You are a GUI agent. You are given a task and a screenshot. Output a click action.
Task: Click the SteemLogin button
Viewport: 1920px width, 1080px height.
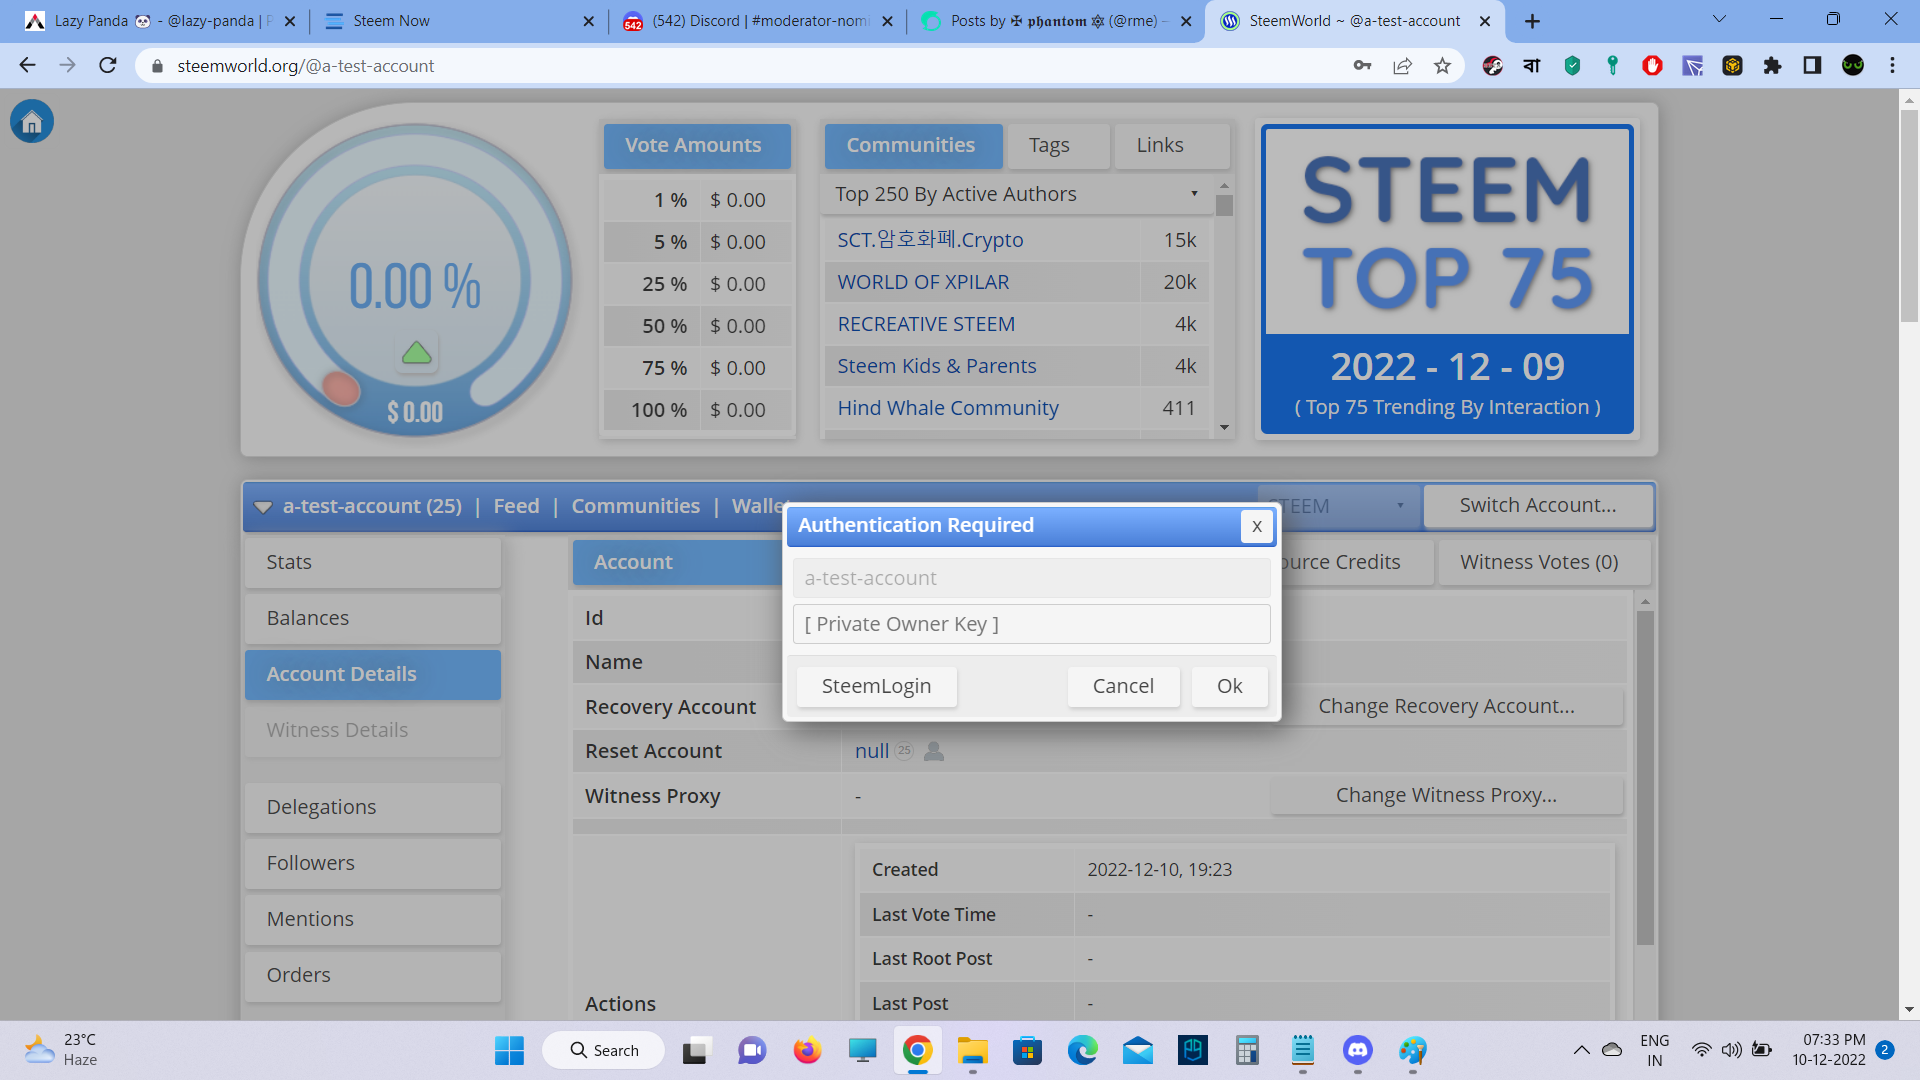pos(876,686)
